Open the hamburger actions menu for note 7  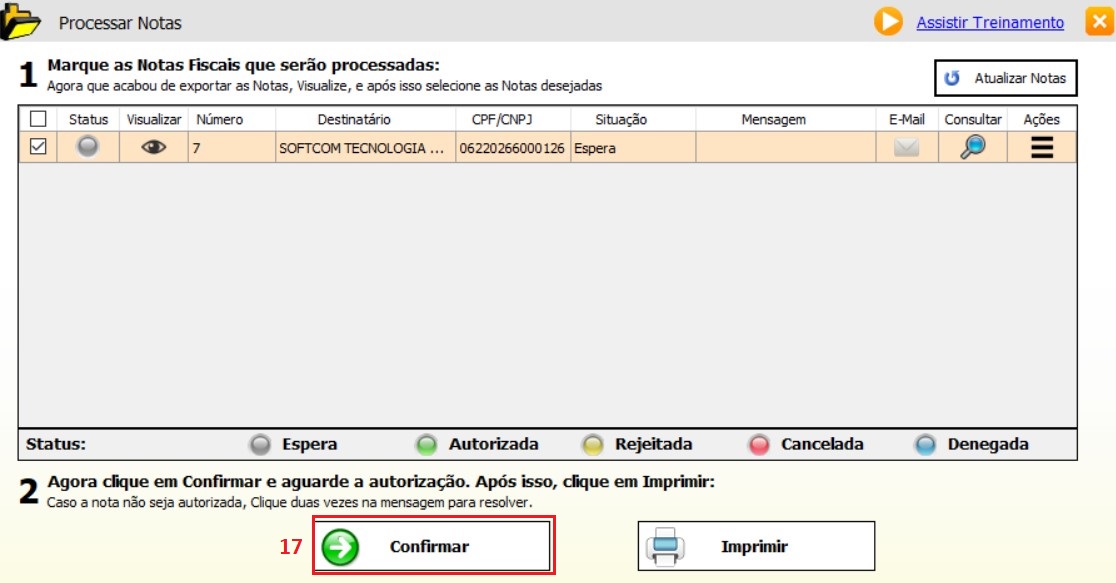point(1042,147)
